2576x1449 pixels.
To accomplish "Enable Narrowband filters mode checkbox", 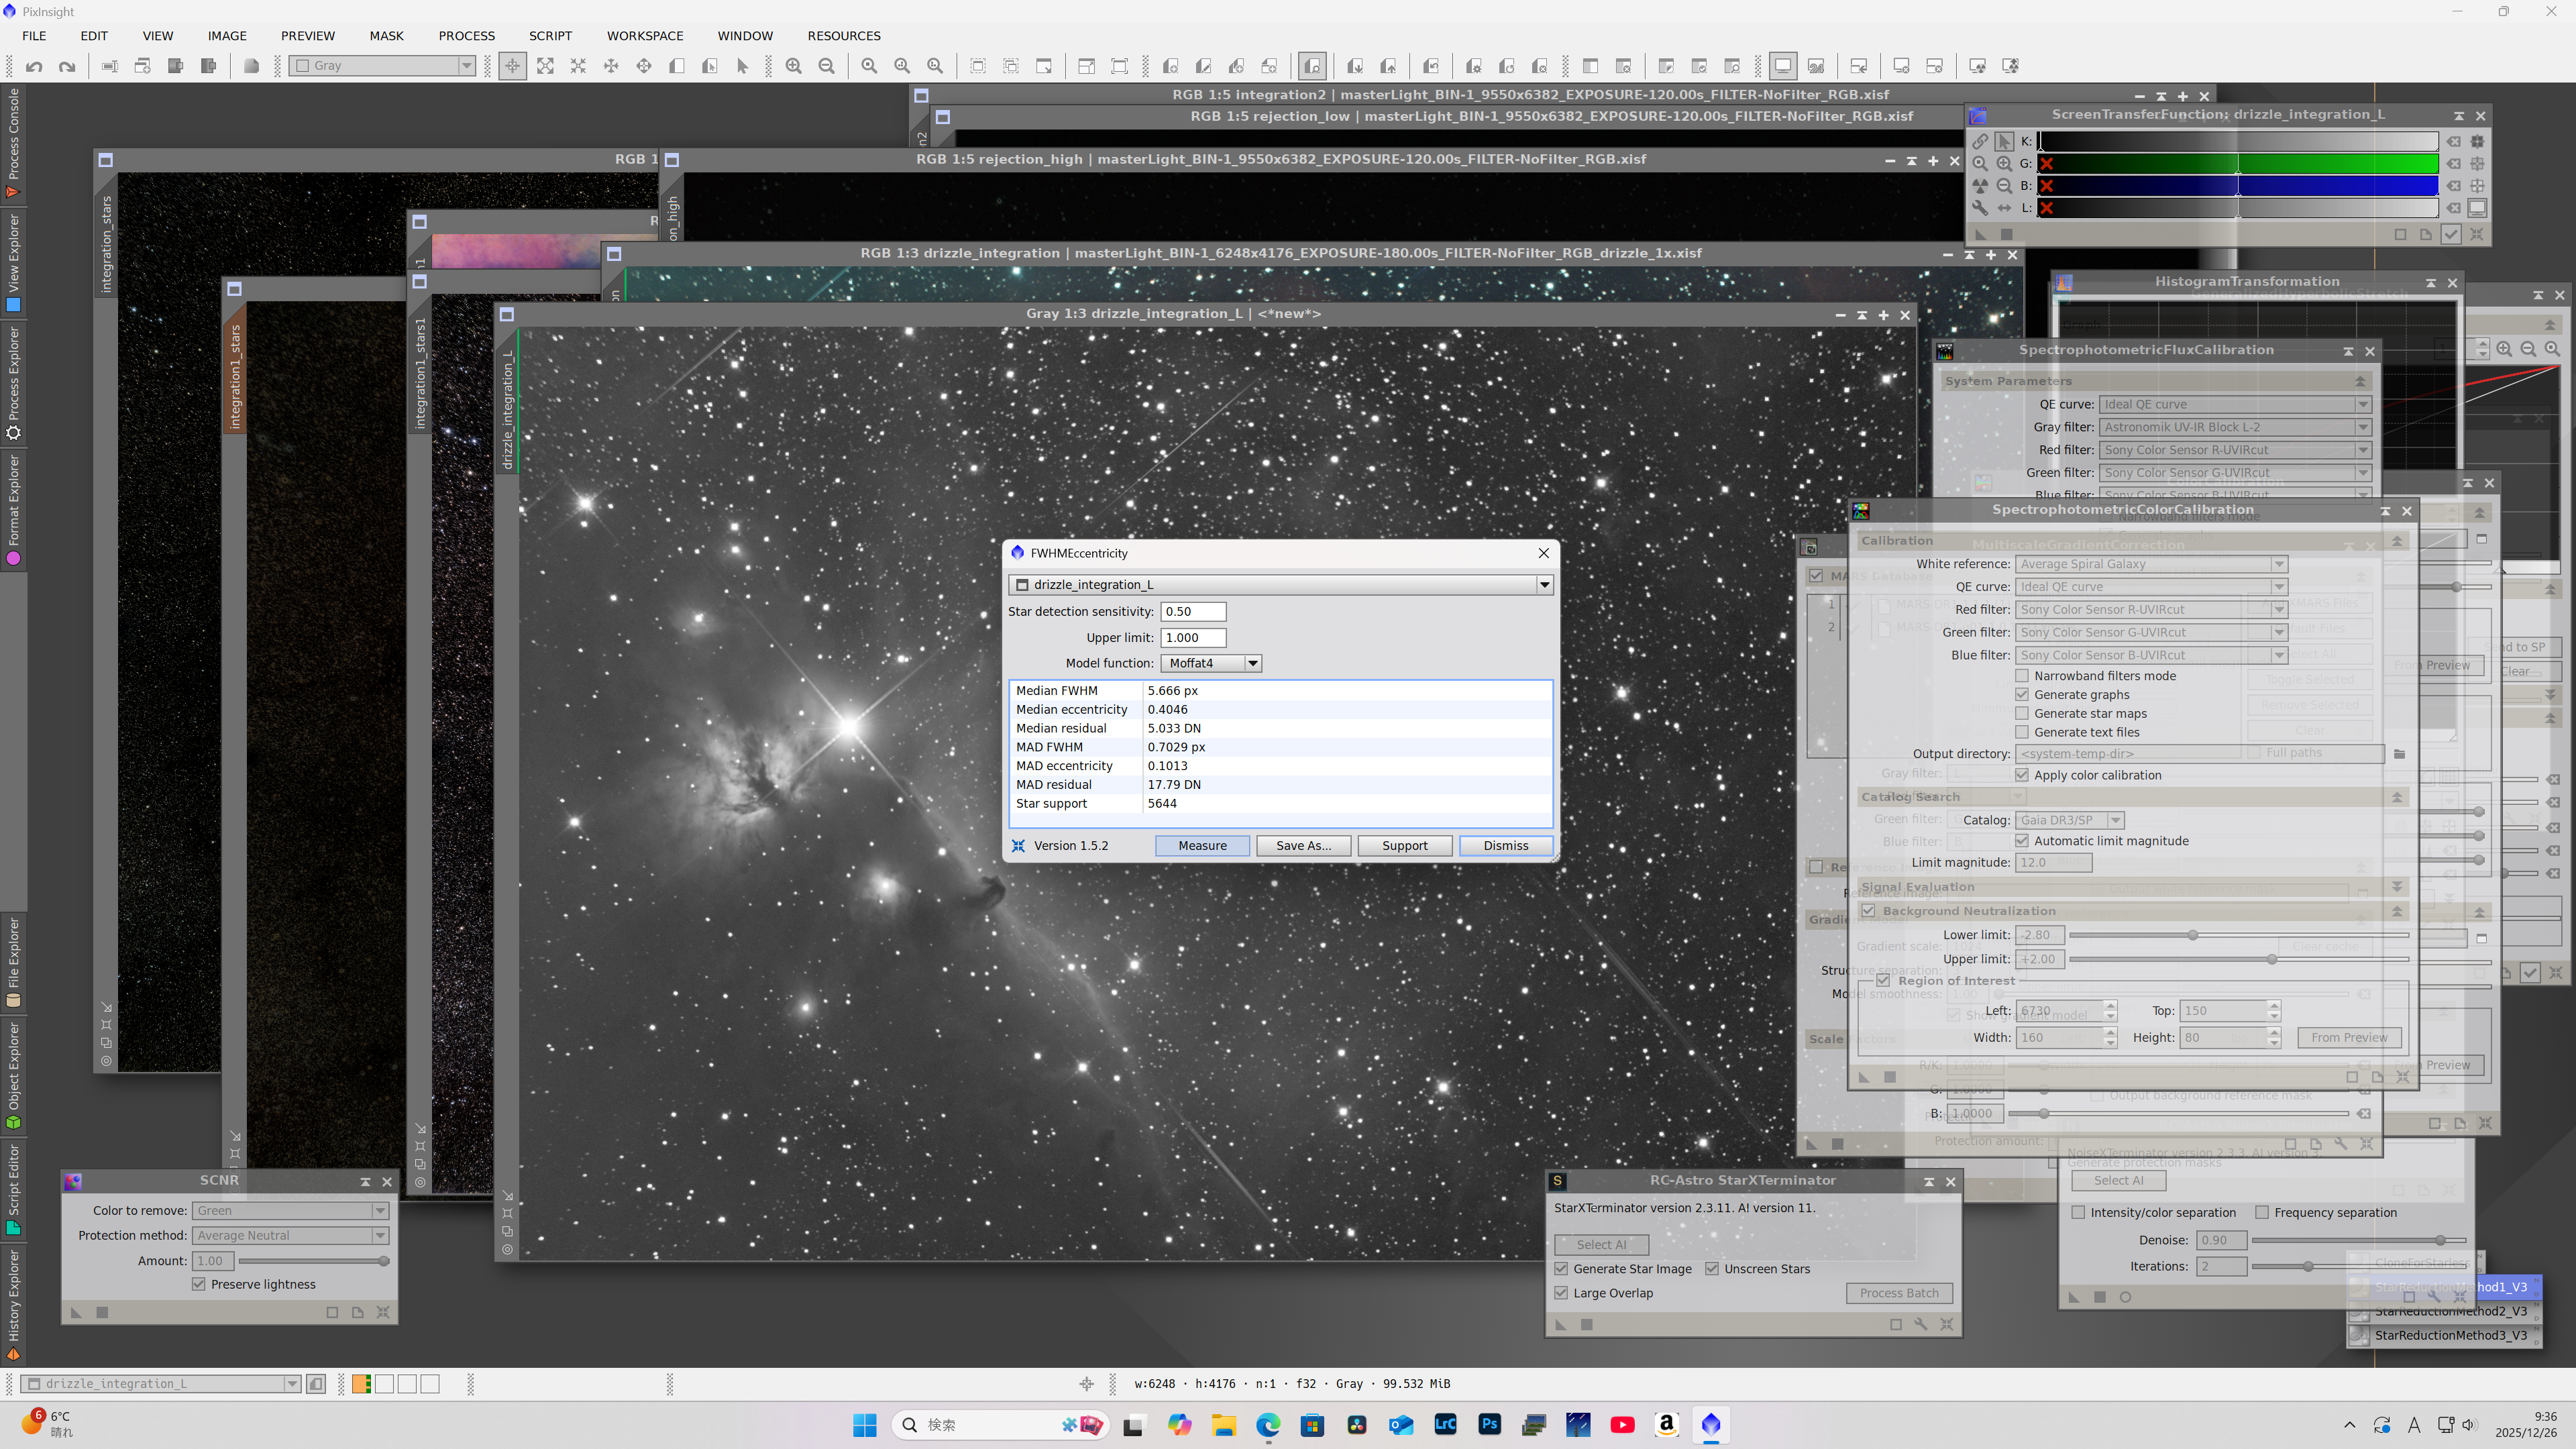I will 2022,676.
